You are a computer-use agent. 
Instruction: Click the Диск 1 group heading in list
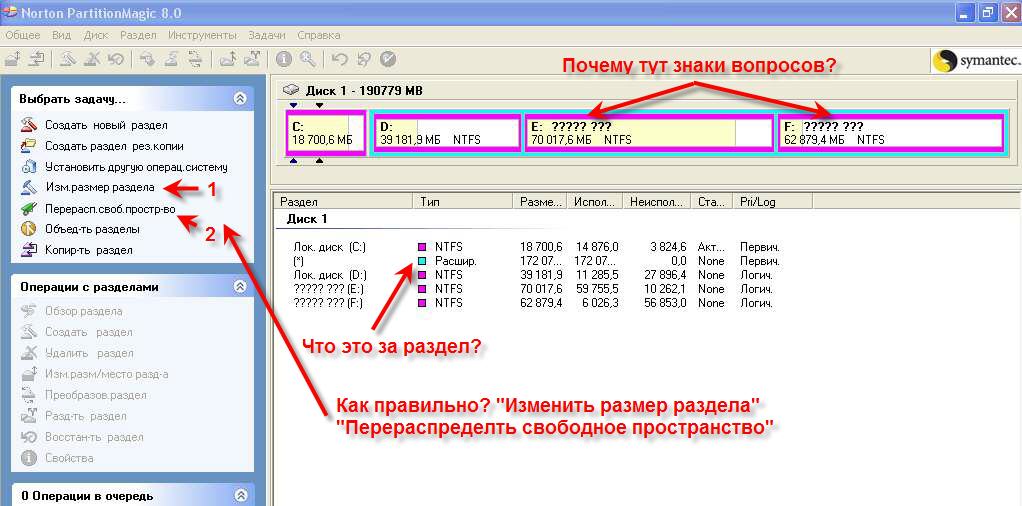click(x=307, y=219)
